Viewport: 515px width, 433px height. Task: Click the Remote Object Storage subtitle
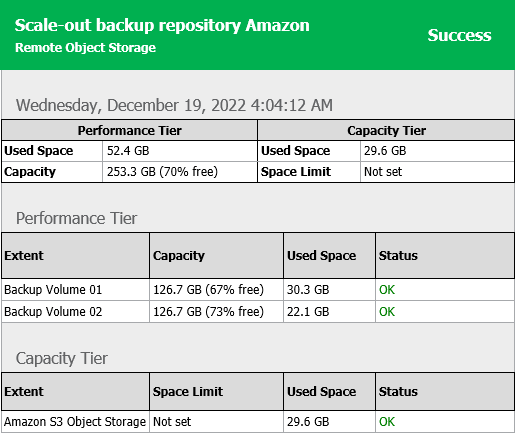(85, 48)
